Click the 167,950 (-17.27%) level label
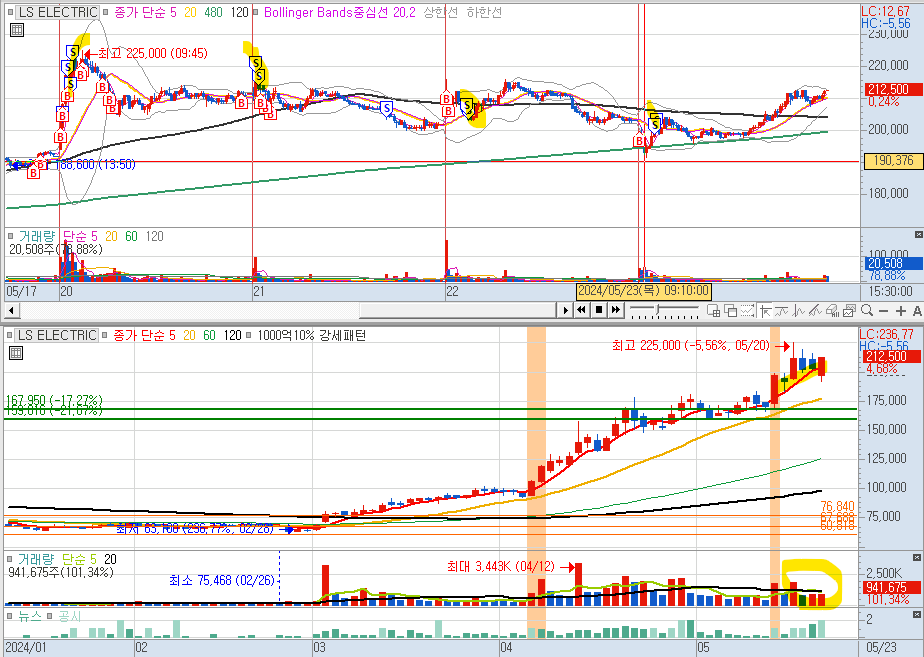This screenshot has height=657, width=924. (x=54, y=401)
